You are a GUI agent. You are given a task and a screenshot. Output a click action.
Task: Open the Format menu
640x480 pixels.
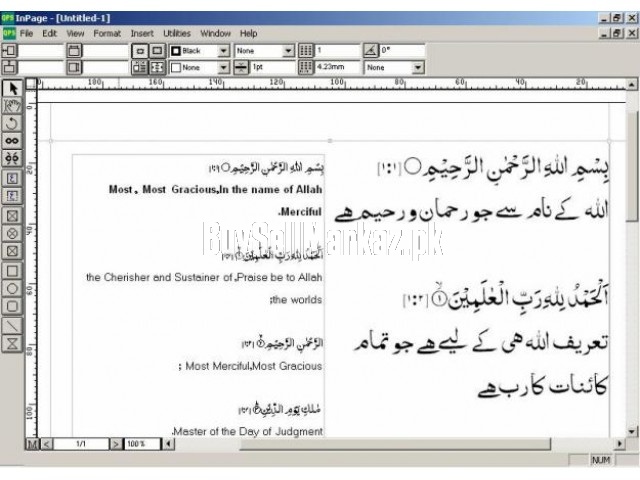coord(107,33)
